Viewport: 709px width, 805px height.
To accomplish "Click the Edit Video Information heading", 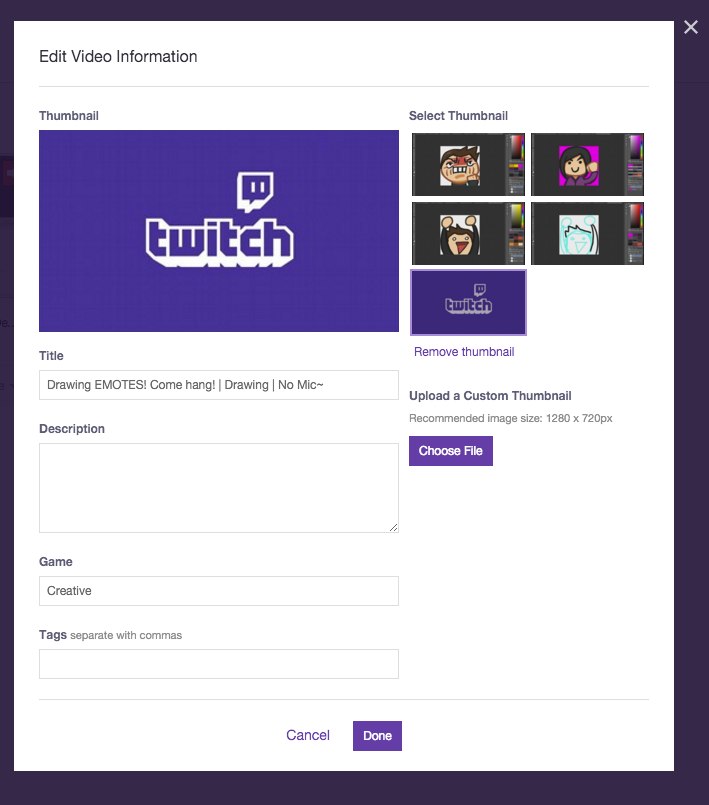I will (117, 57).
